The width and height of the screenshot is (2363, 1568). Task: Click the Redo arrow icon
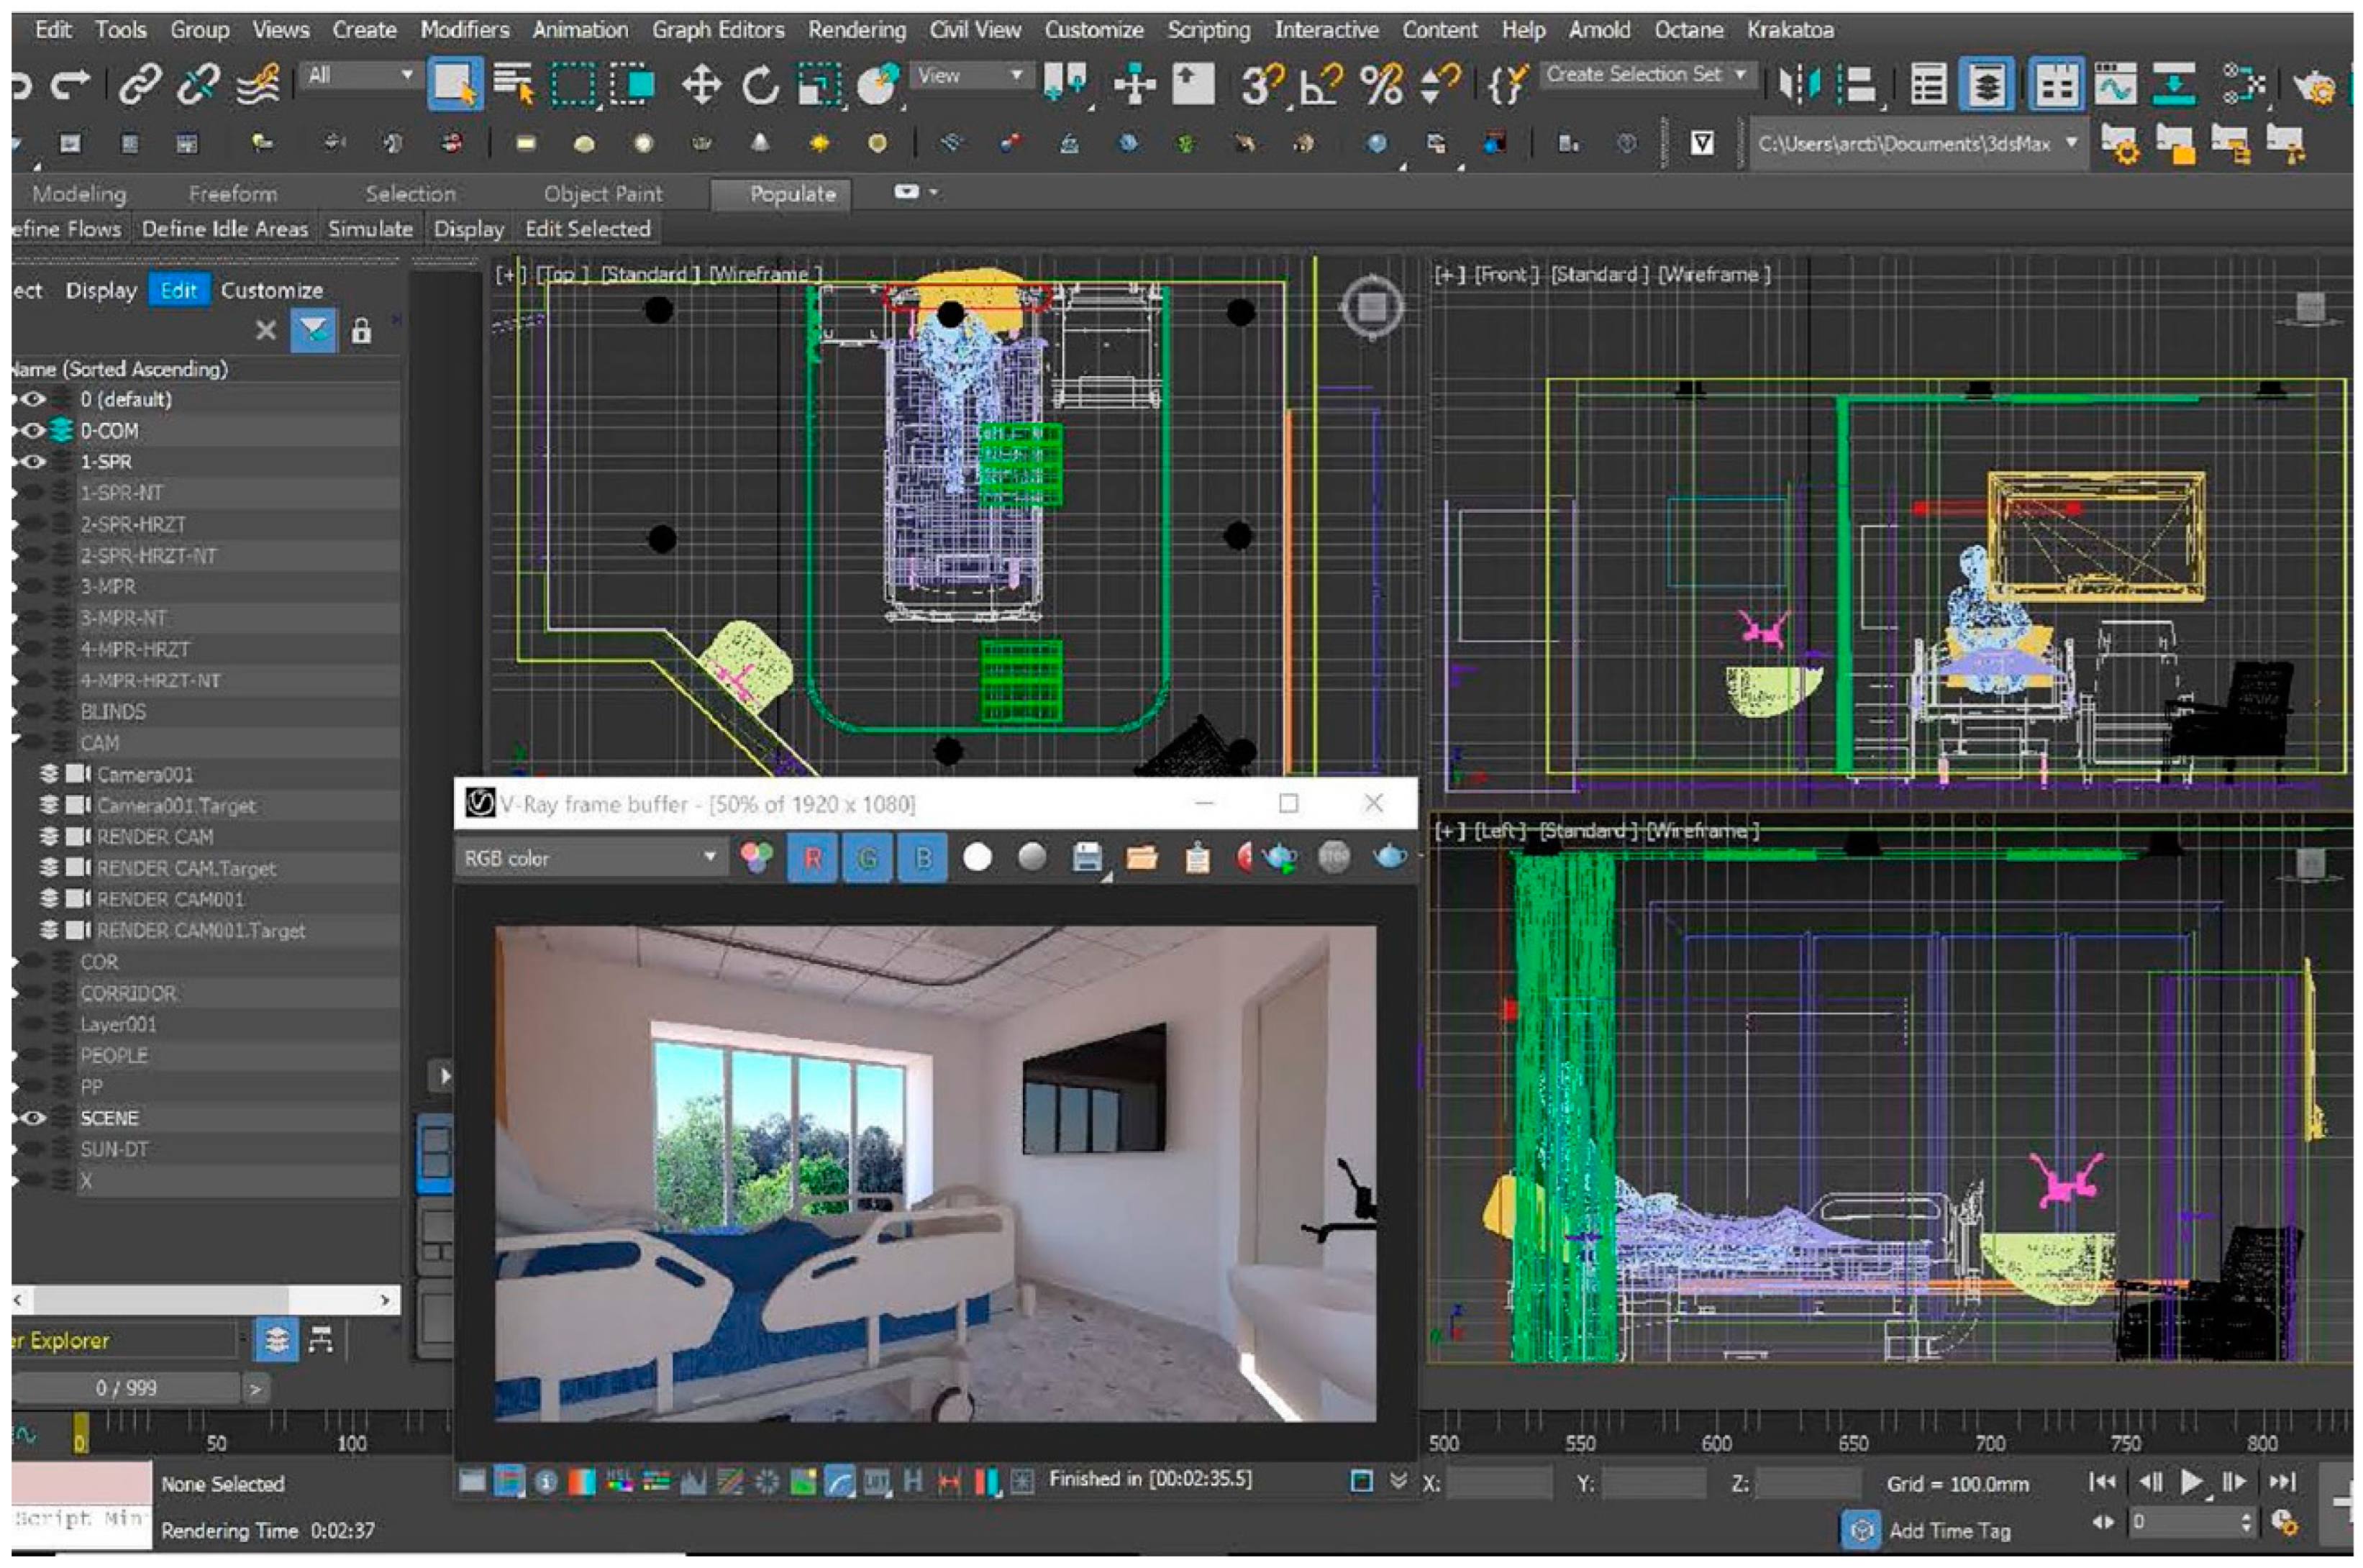tap(70, 85)
